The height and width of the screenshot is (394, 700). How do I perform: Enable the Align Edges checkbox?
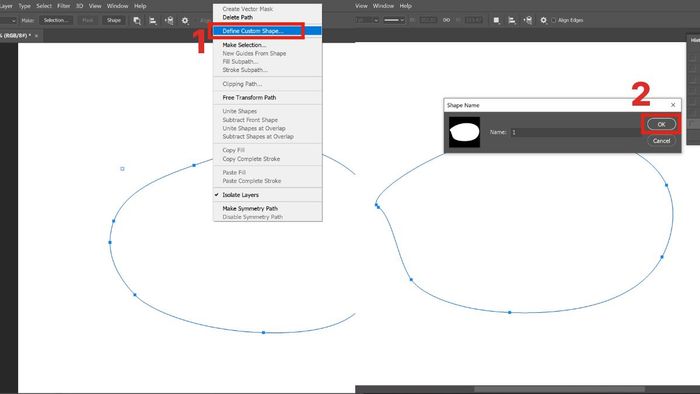[554, 20]
